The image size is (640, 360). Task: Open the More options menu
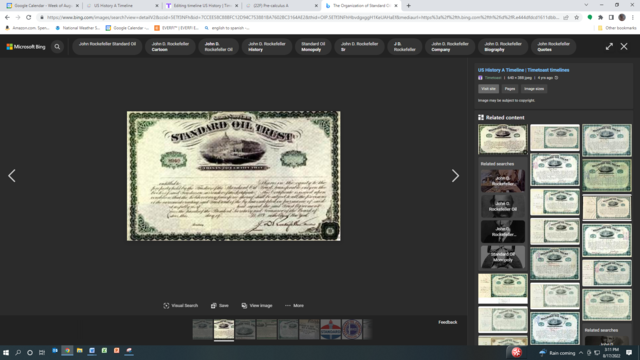294,305
